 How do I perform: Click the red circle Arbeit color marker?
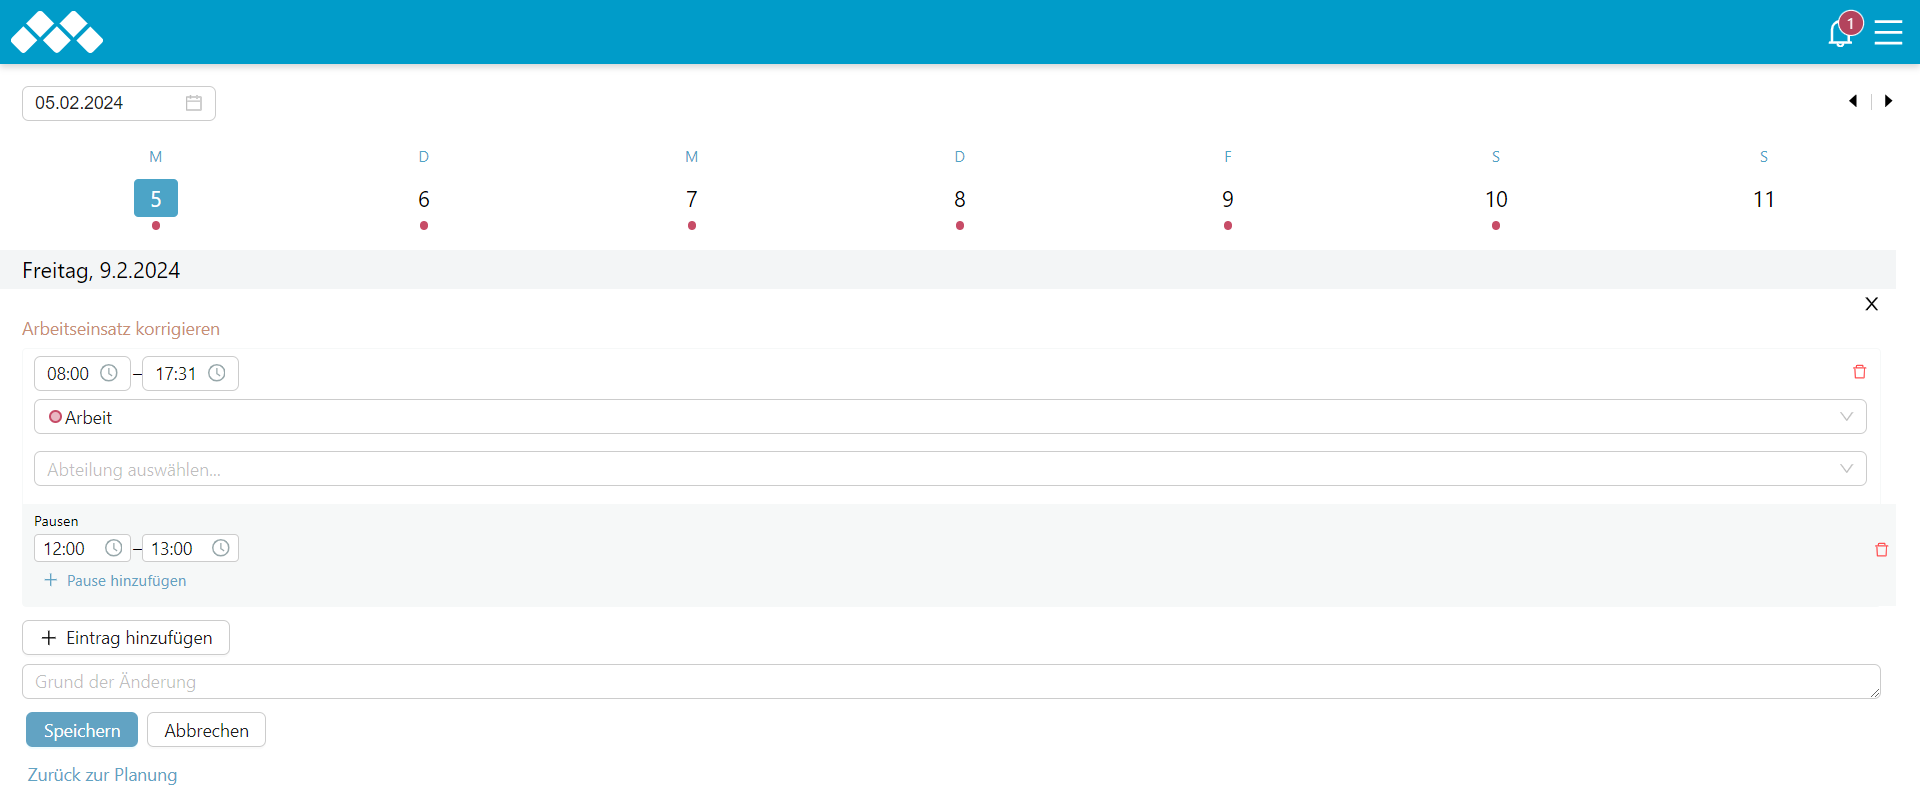pos(55,417)
